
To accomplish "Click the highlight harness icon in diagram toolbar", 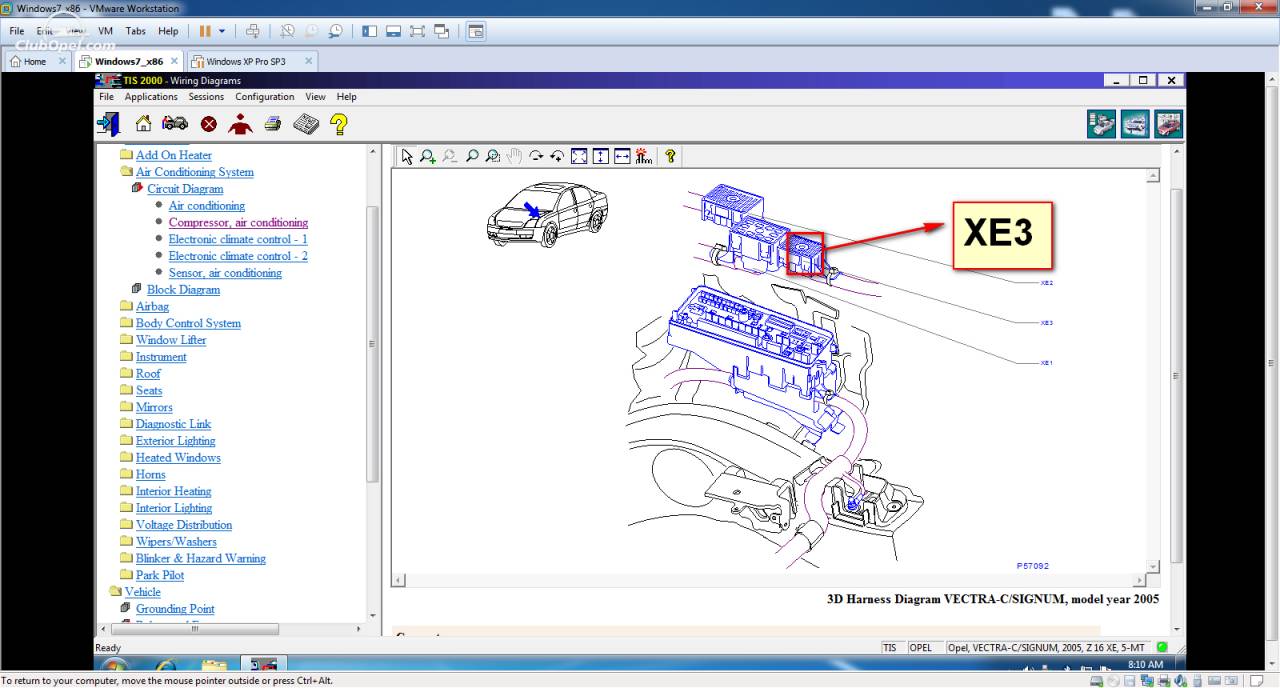I will 644,156.
